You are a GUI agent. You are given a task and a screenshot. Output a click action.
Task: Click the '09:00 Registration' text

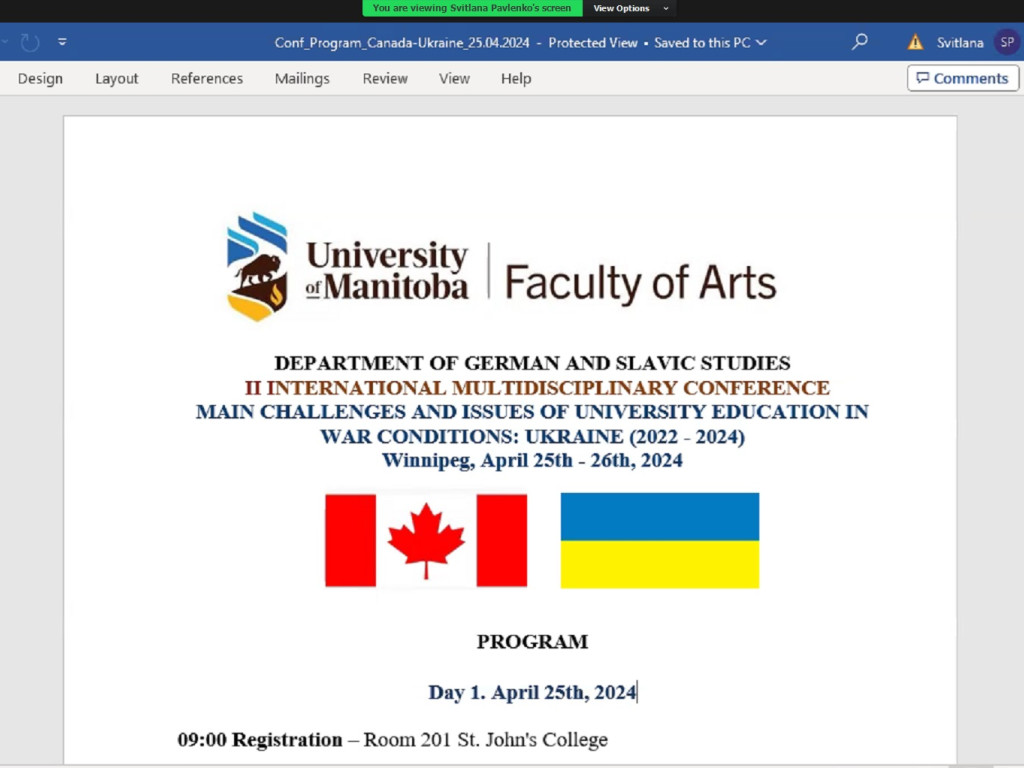coord(260,740)
